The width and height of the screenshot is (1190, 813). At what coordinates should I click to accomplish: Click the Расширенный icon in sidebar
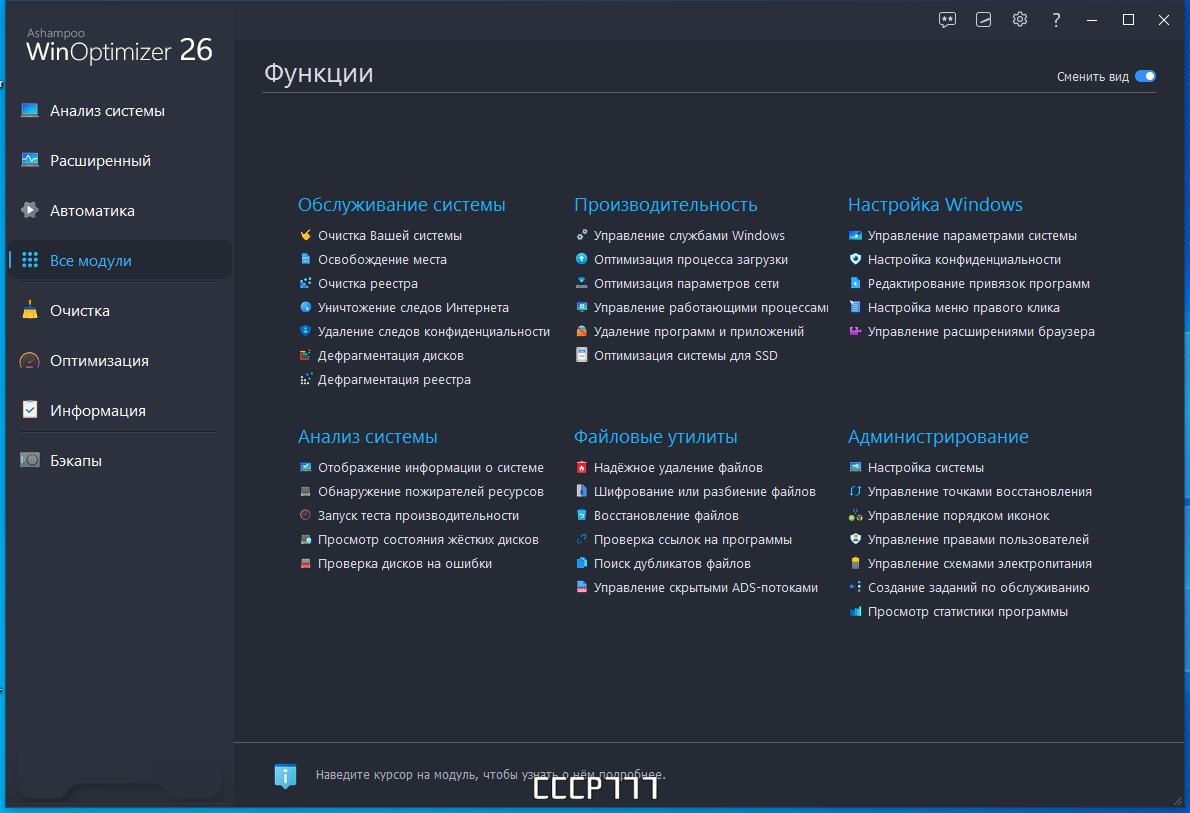pyautogui.click(x=30, y=160)
